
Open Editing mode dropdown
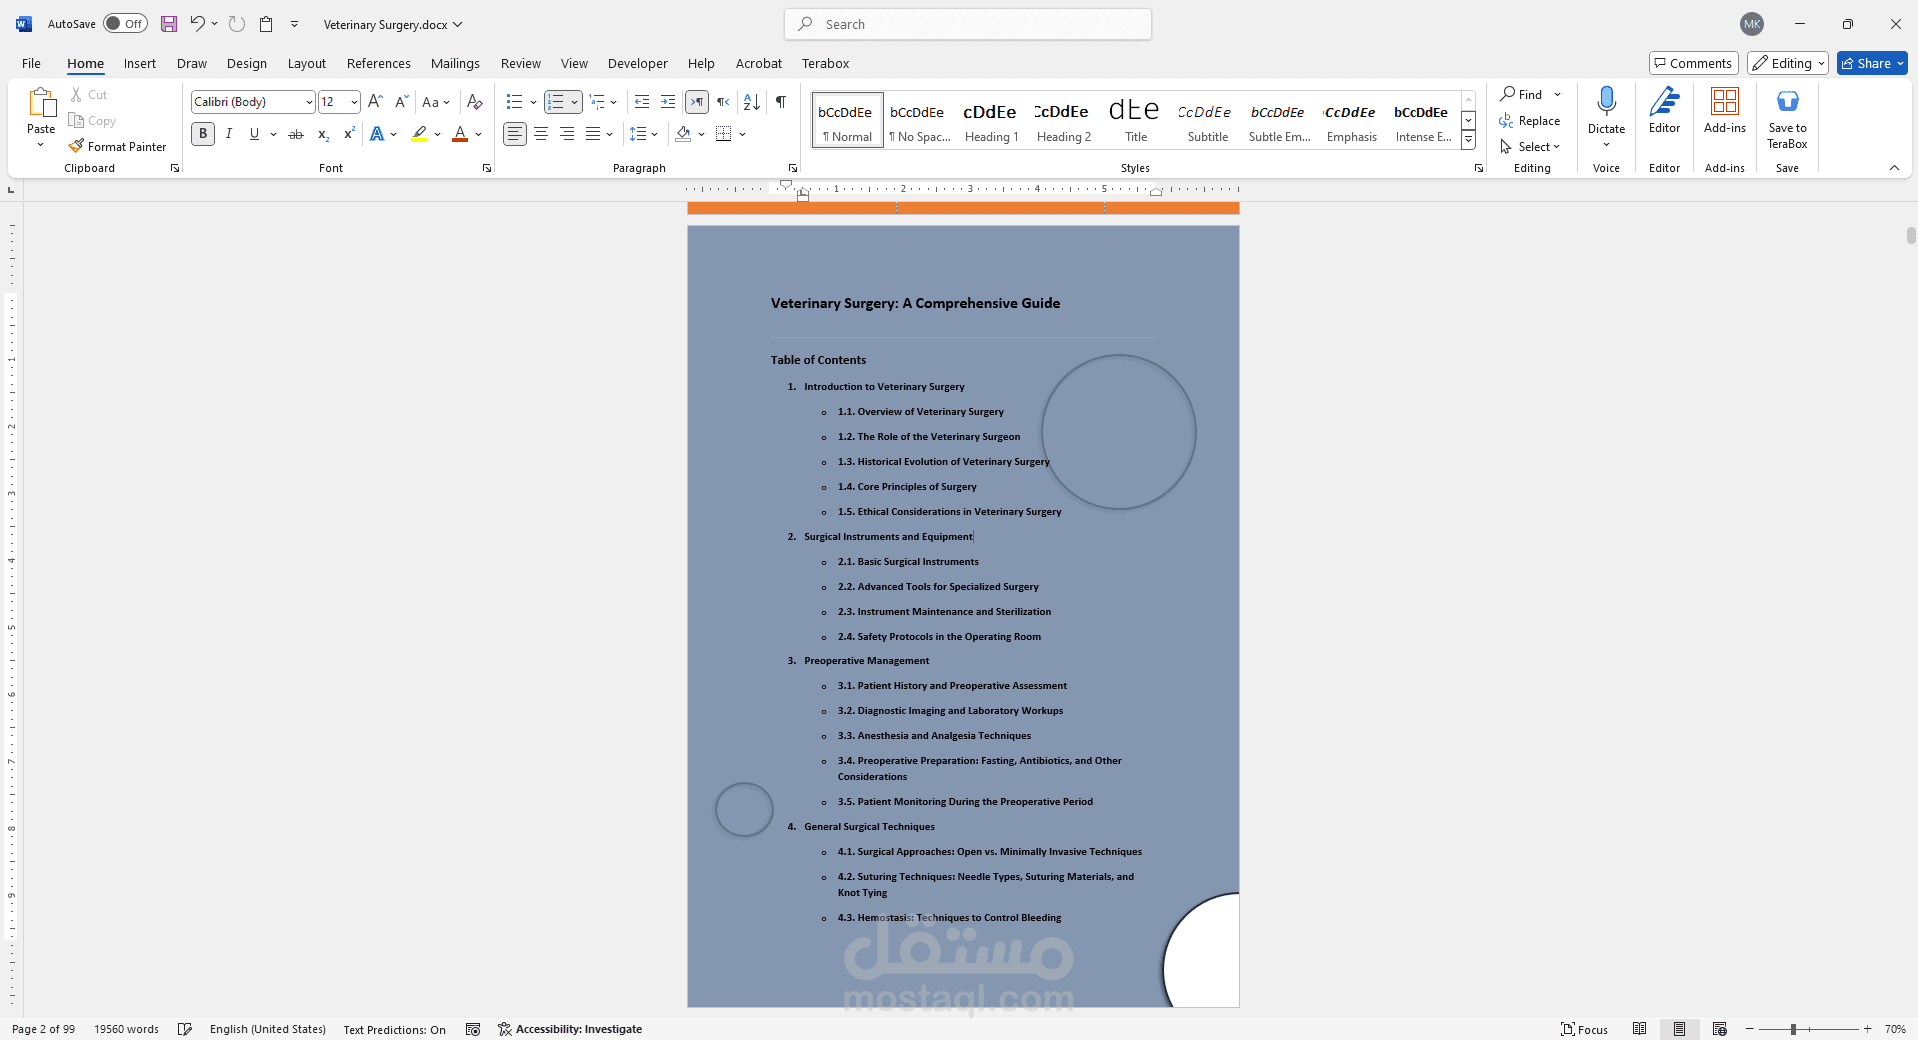[1788, 63]
